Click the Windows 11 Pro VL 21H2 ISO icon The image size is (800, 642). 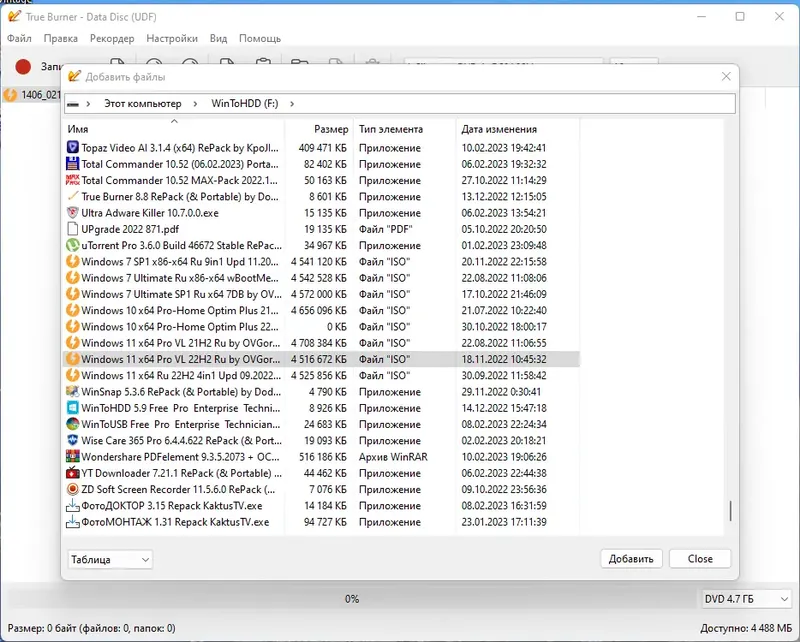[73, 343]
